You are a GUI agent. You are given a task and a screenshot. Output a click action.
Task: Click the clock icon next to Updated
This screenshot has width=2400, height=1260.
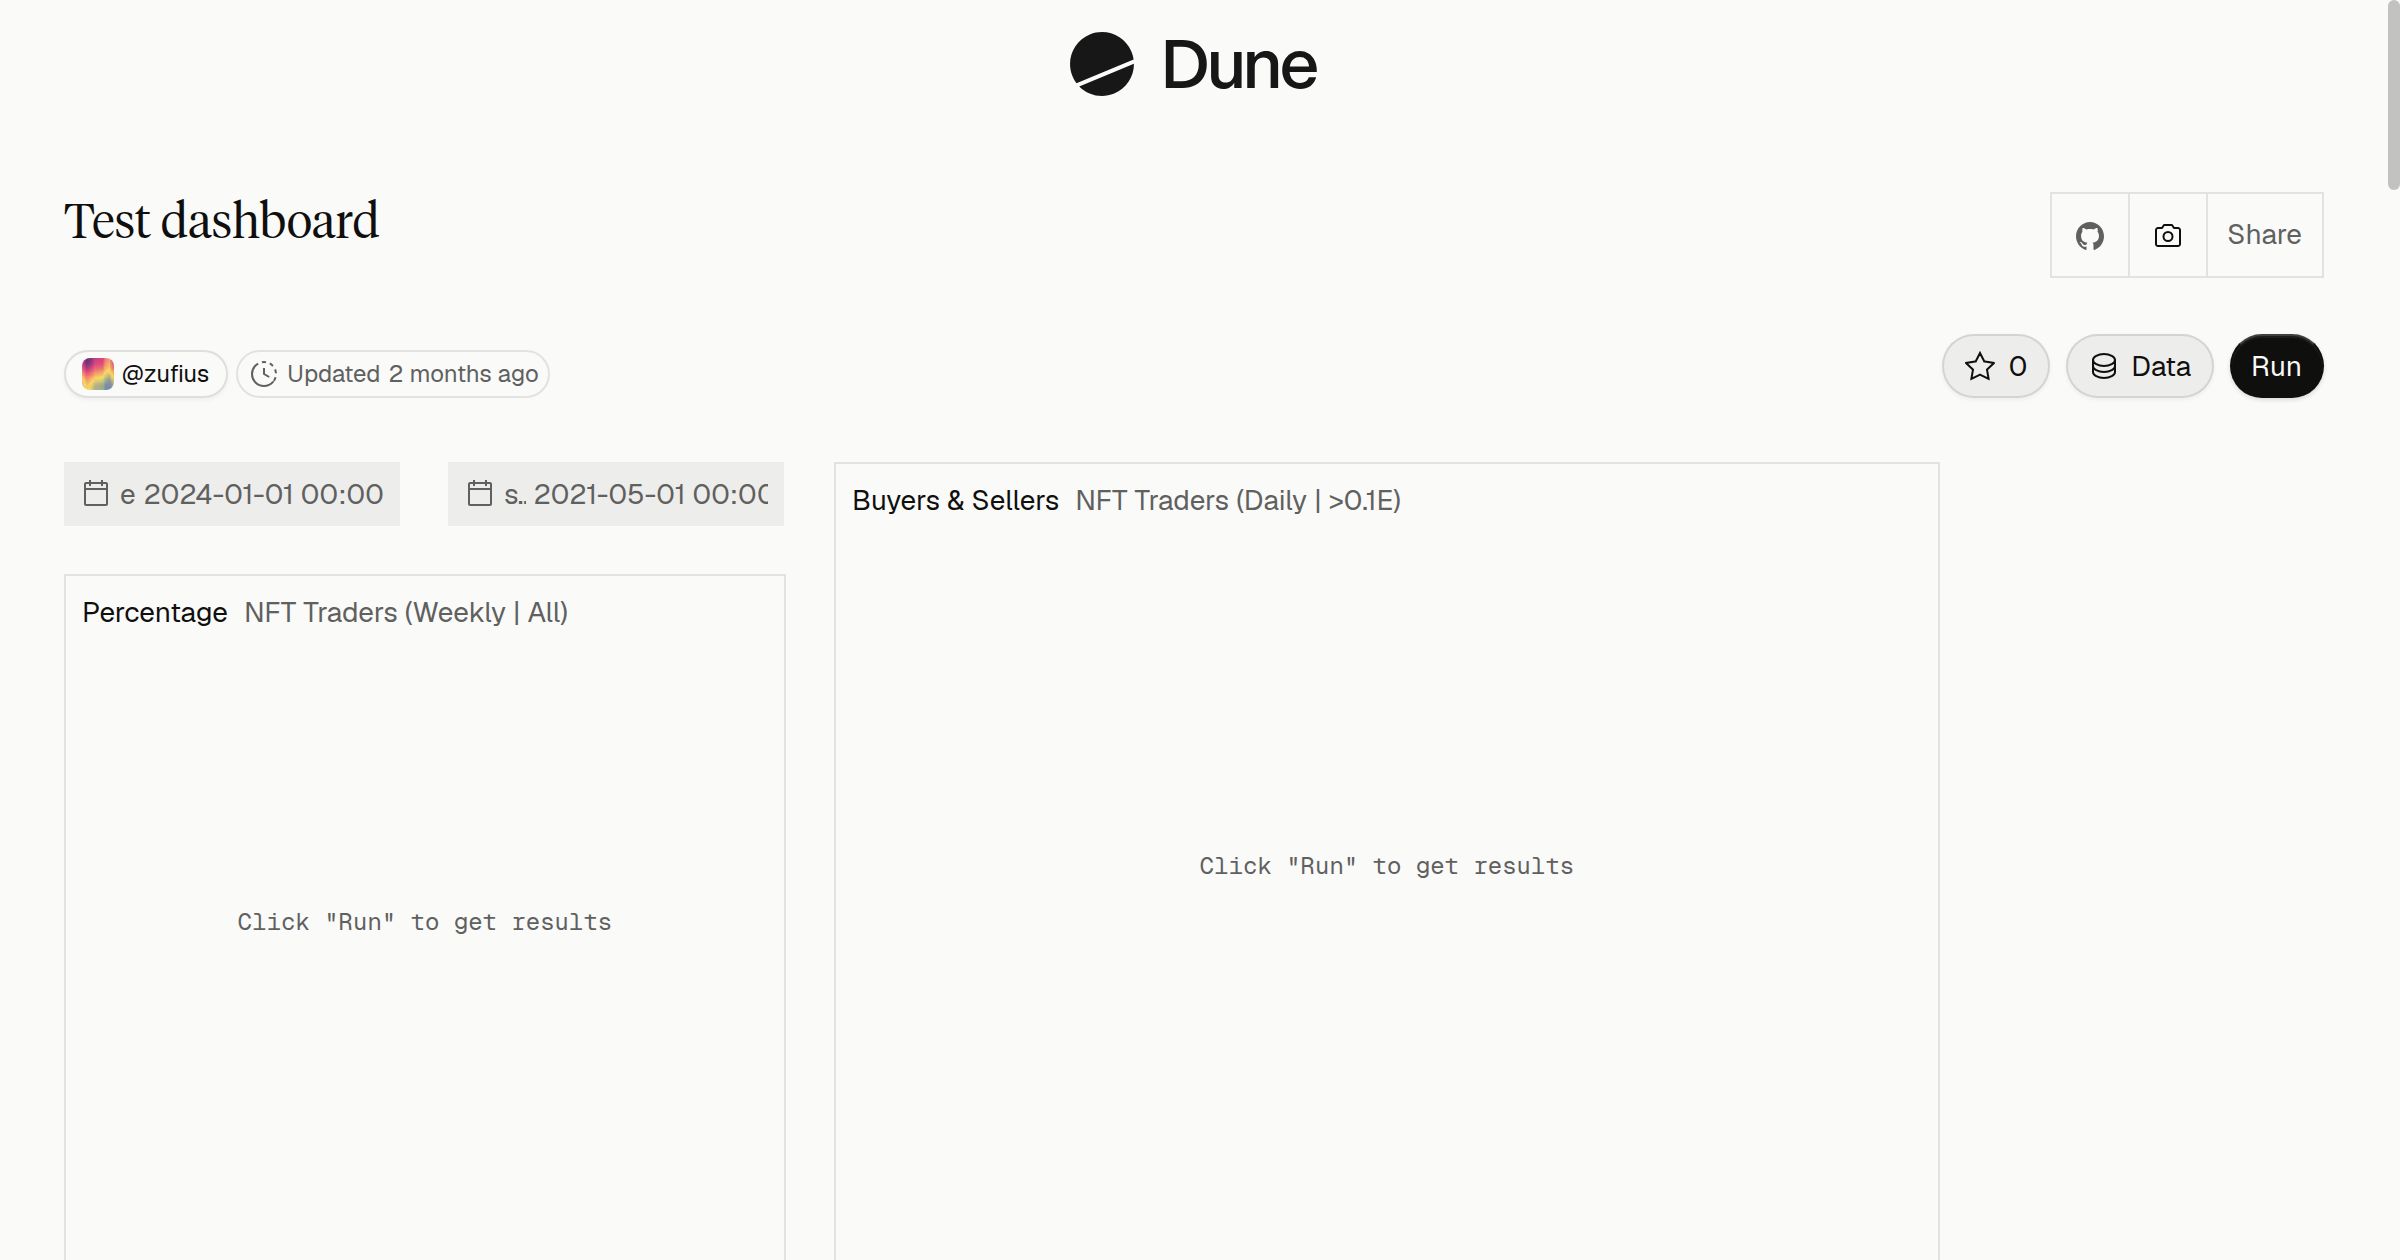pyautogui.click(x=263, y=374)
